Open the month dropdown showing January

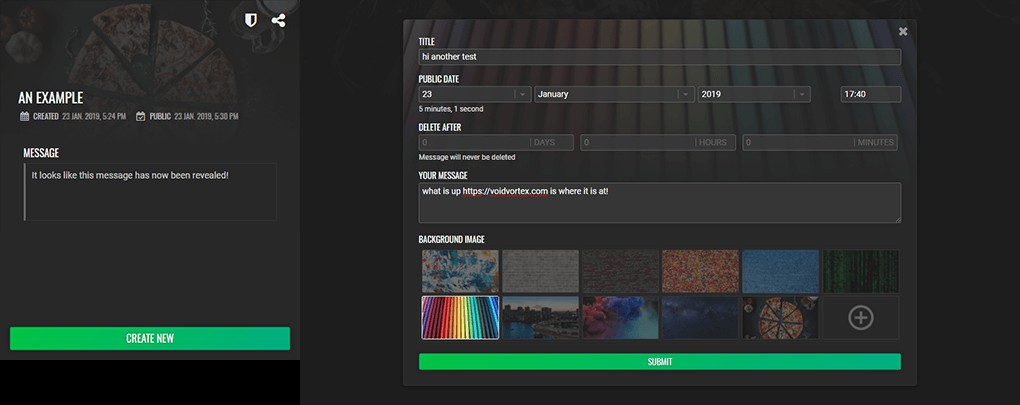[x=614, y=94]
